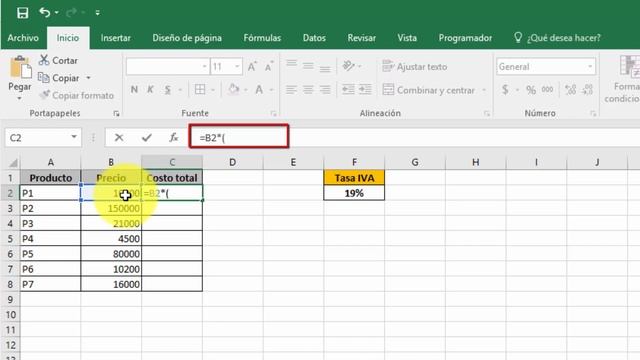Viewport: 640px width, 360px height.
Task: Open the Archivo tab
Action: coord(23,38)
